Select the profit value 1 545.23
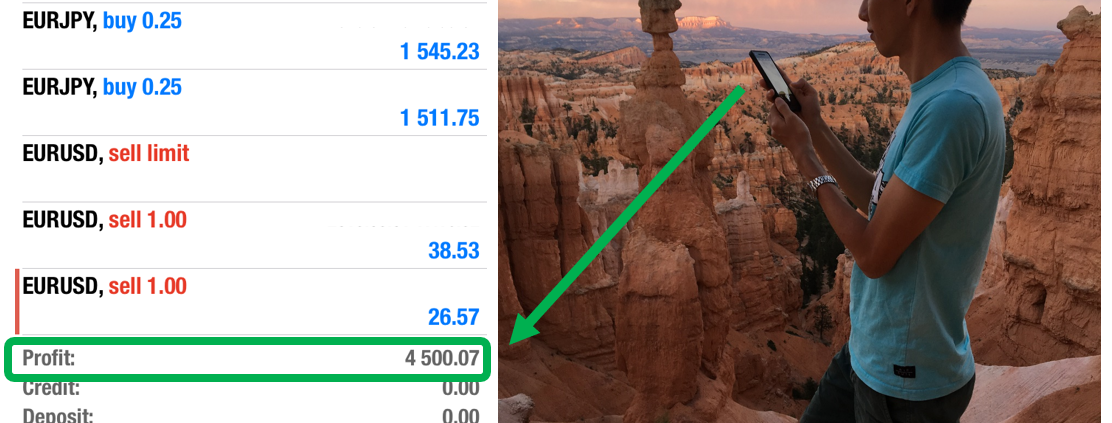Viewport: 1112px width, 423px height. click(x=440, y=52)
